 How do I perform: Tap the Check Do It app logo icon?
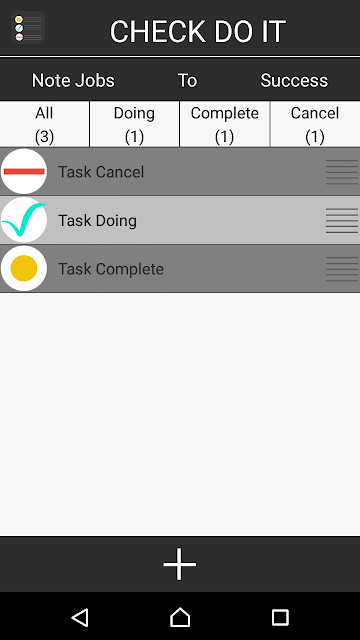28,28
